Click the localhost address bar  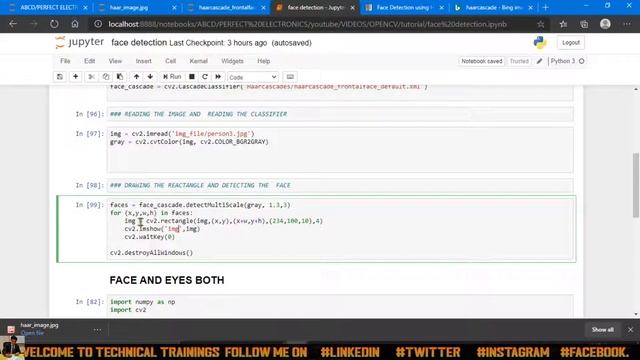pyautogui.click(x=307, y=24)
